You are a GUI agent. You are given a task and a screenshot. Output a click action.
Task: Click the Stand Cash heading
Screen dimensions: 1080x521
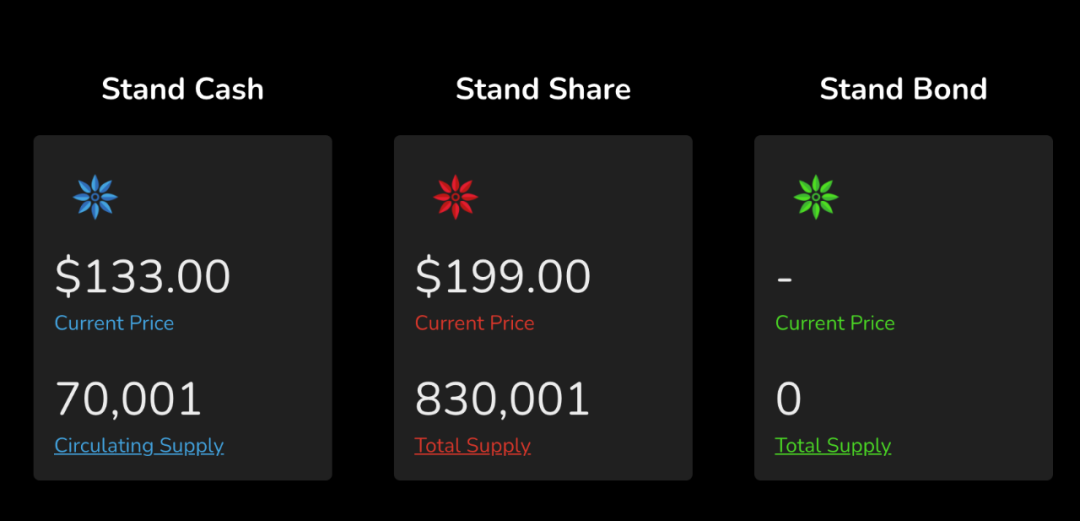[183, 90]
